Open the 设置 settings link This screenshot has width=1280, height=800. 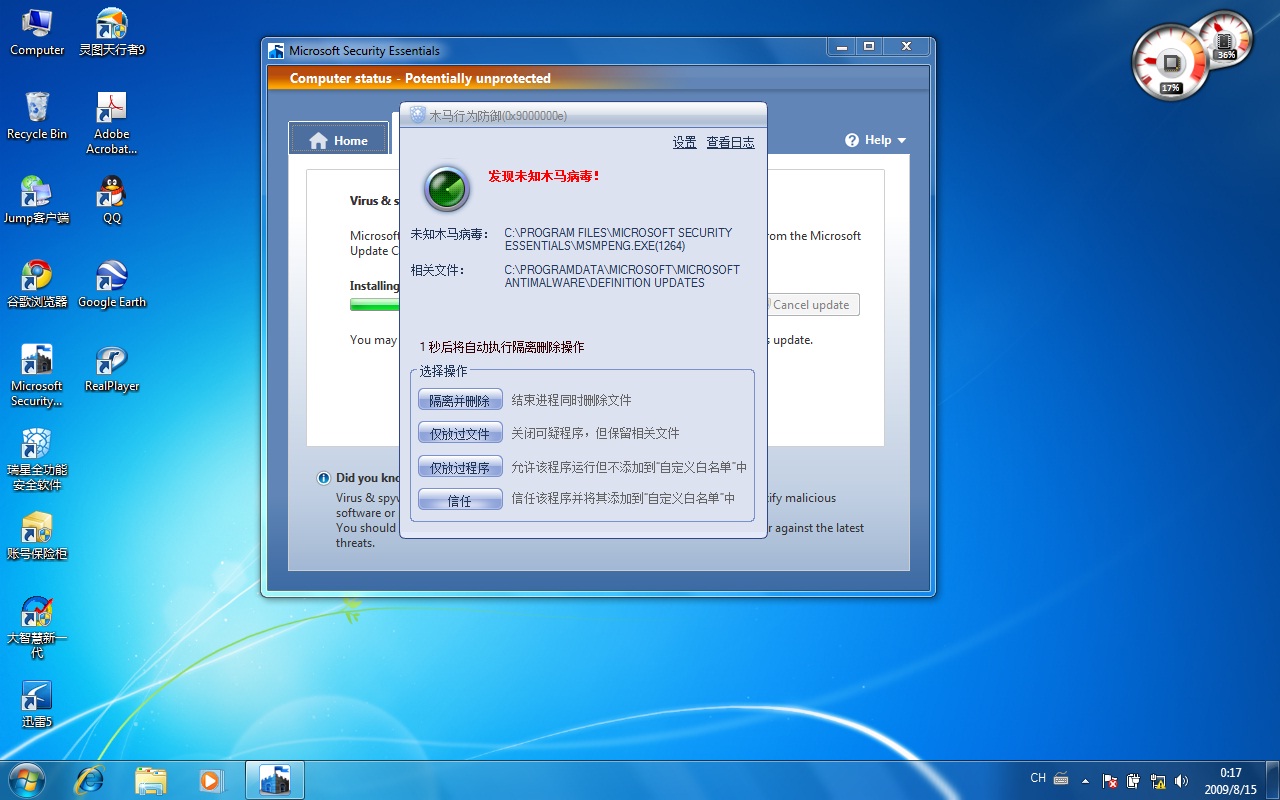[685, 143]
